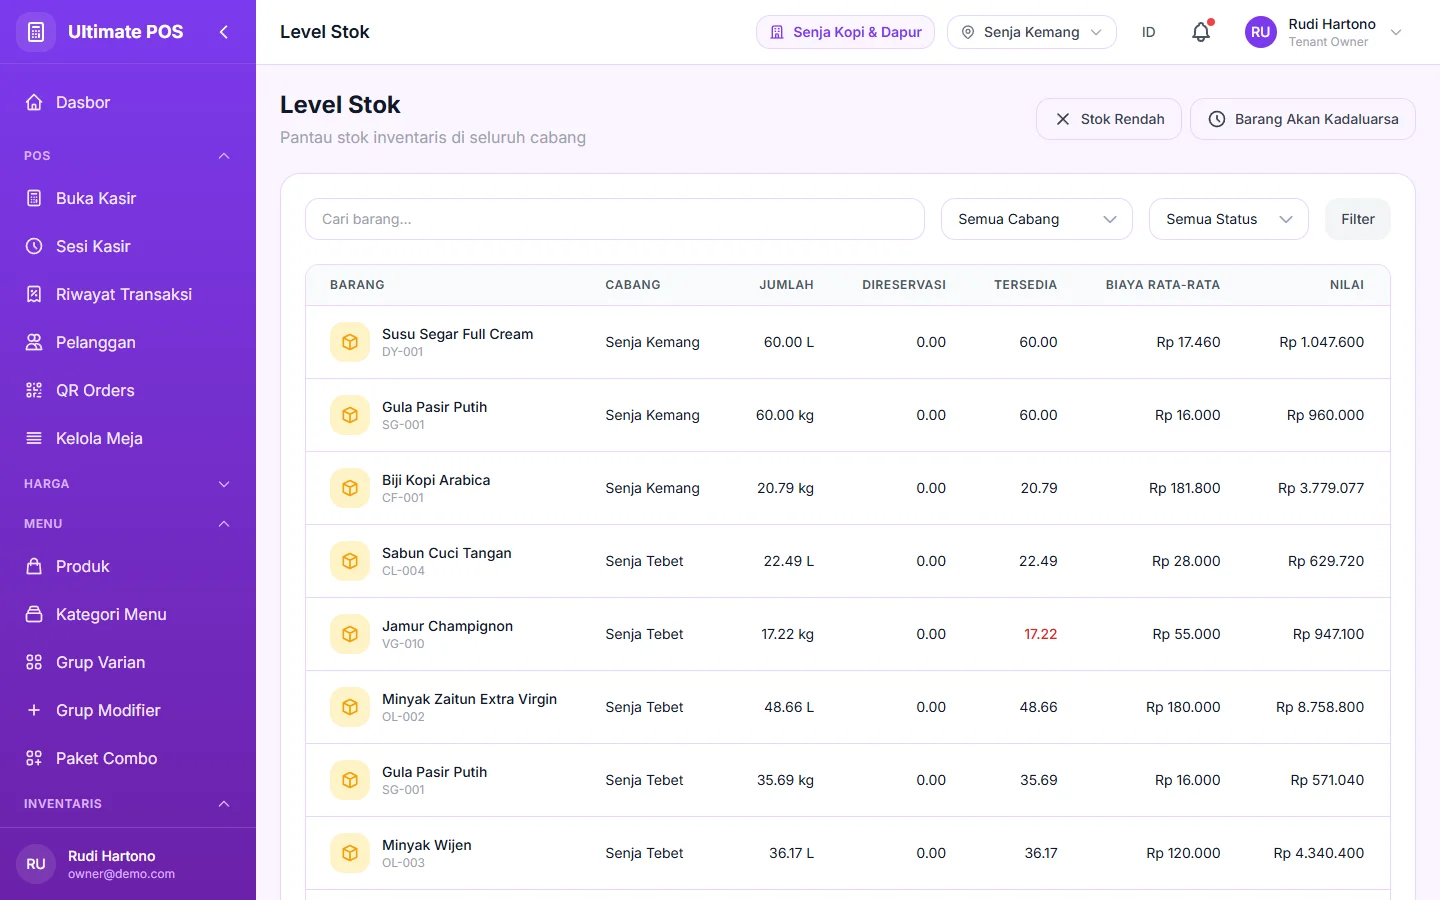1440x900 pixels.
Task: Collapse the MENU sidebar section
Action: click(128, 524)
